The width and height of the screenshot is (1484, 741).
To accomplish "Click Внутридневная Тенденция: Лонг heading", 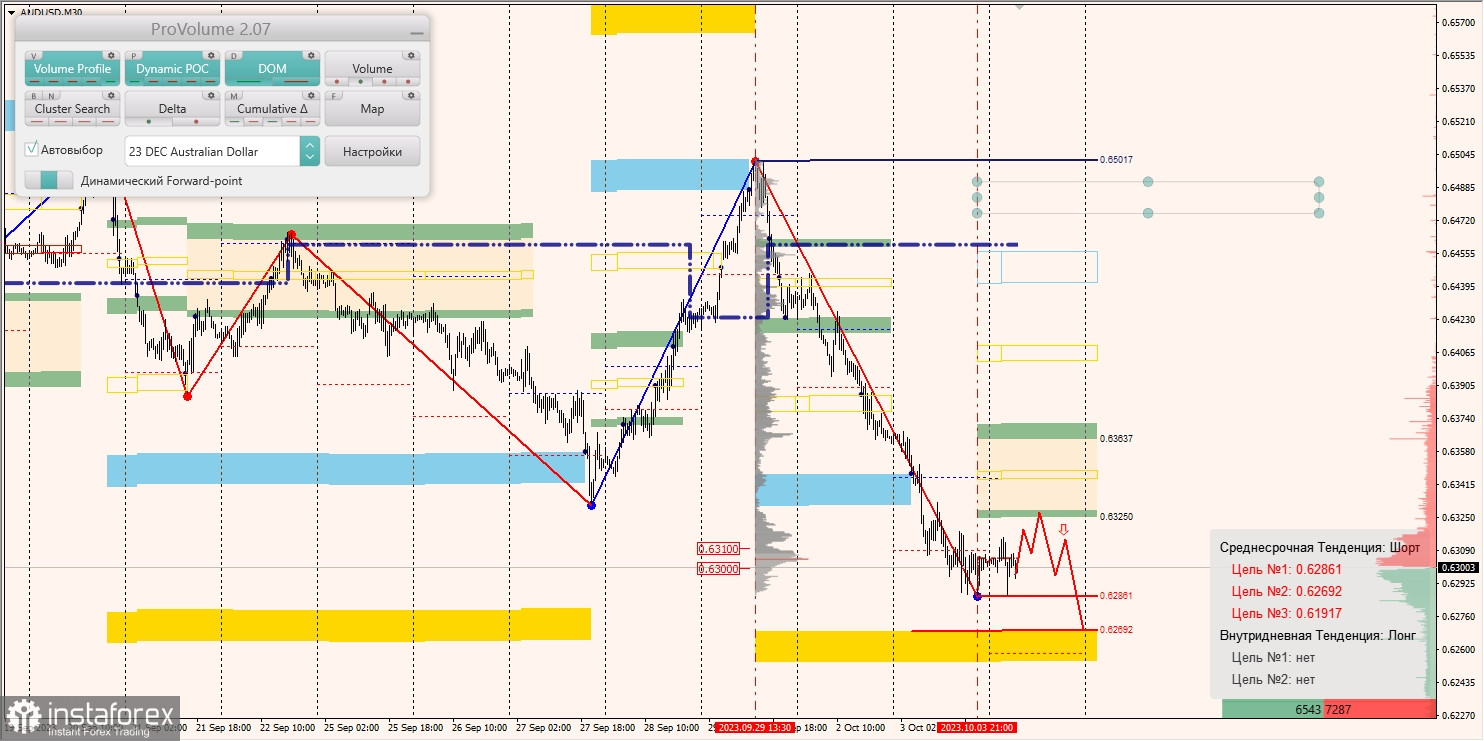I will (x=1317, y=636).
